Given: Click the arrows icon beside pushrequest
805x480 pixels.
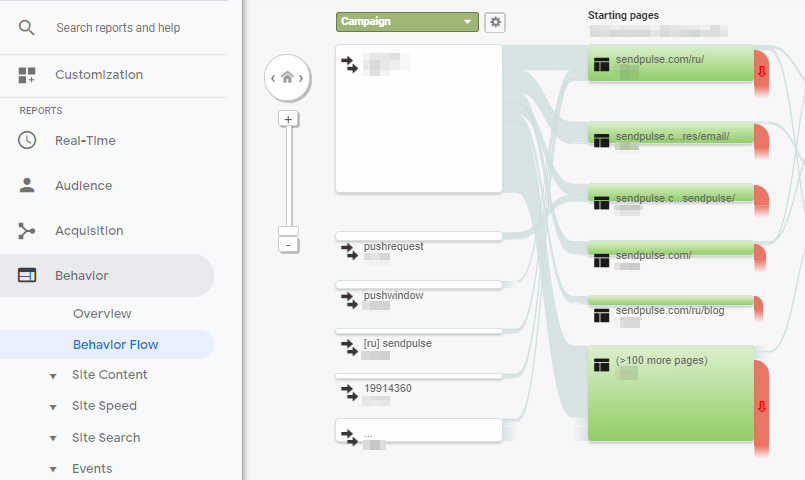Looking at the screenshot, I should [x=350, y=251].
